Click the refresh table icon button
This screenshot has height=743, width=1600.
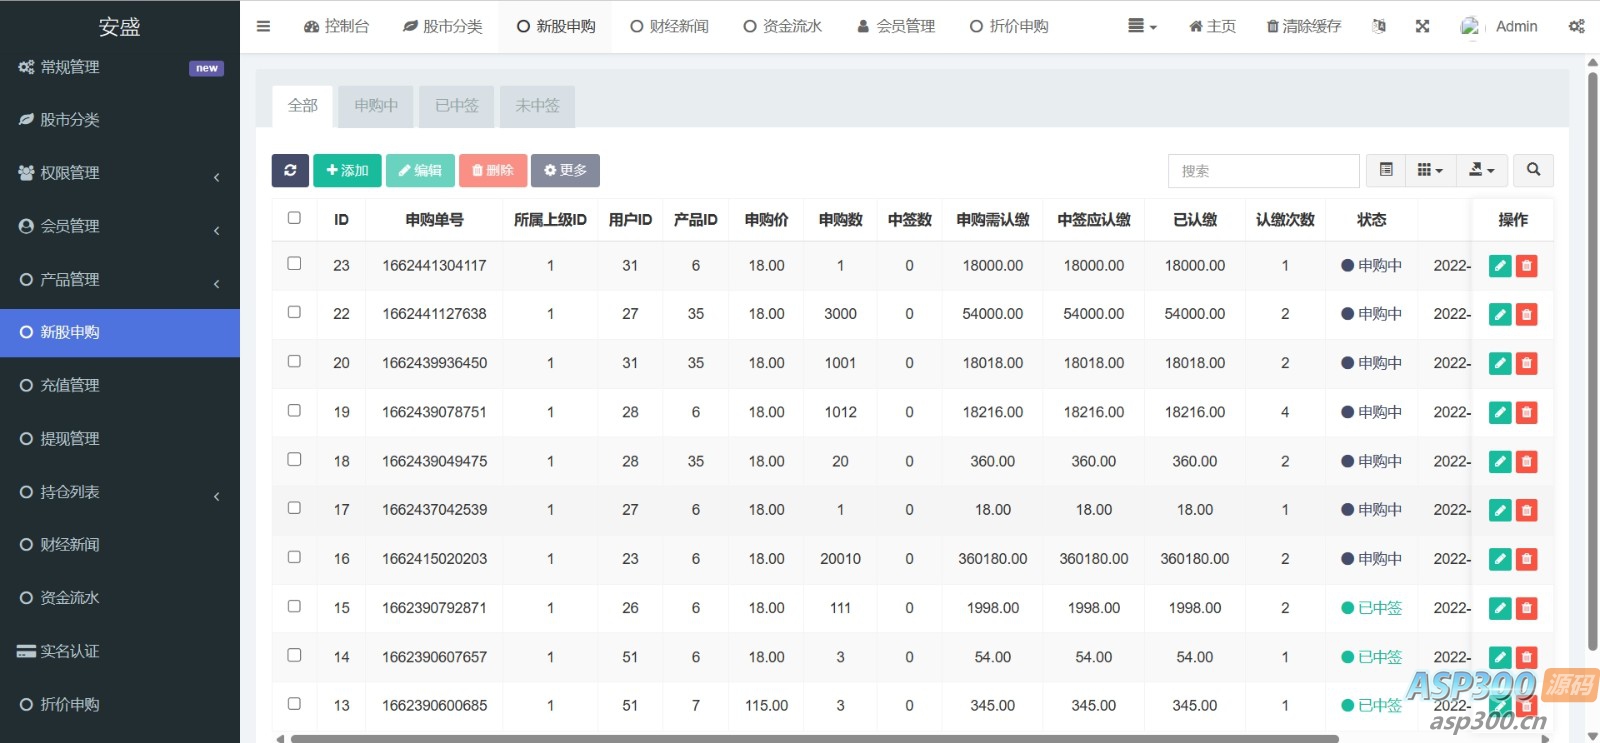click(290, 171)
